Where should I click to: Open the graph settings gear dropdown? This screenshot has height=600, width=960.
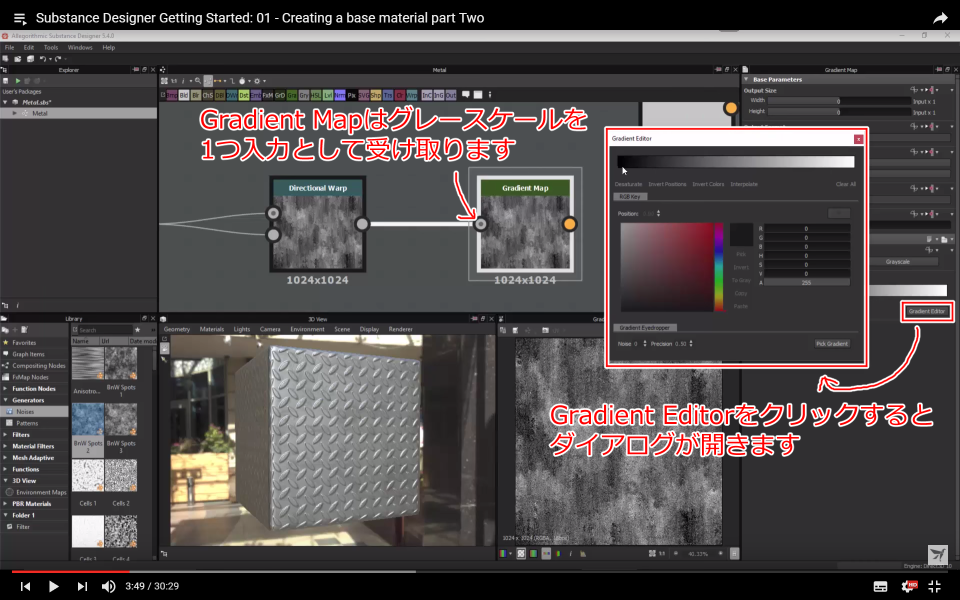click(x=259, y=81)
